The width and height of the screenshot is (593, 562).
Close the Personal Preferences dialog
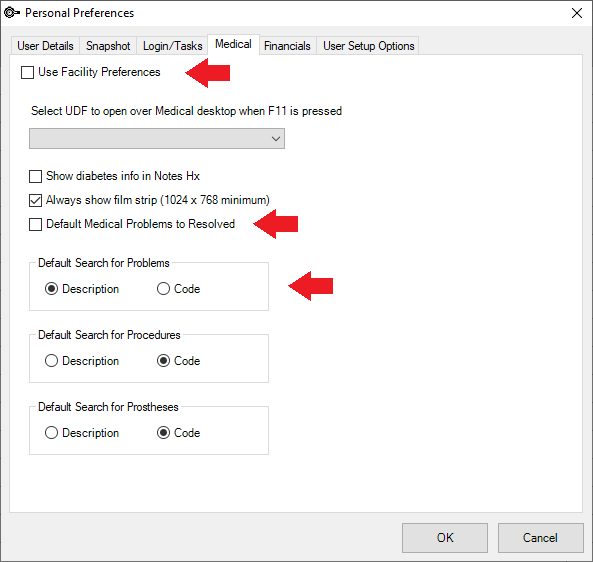click(x=577, y=13)
